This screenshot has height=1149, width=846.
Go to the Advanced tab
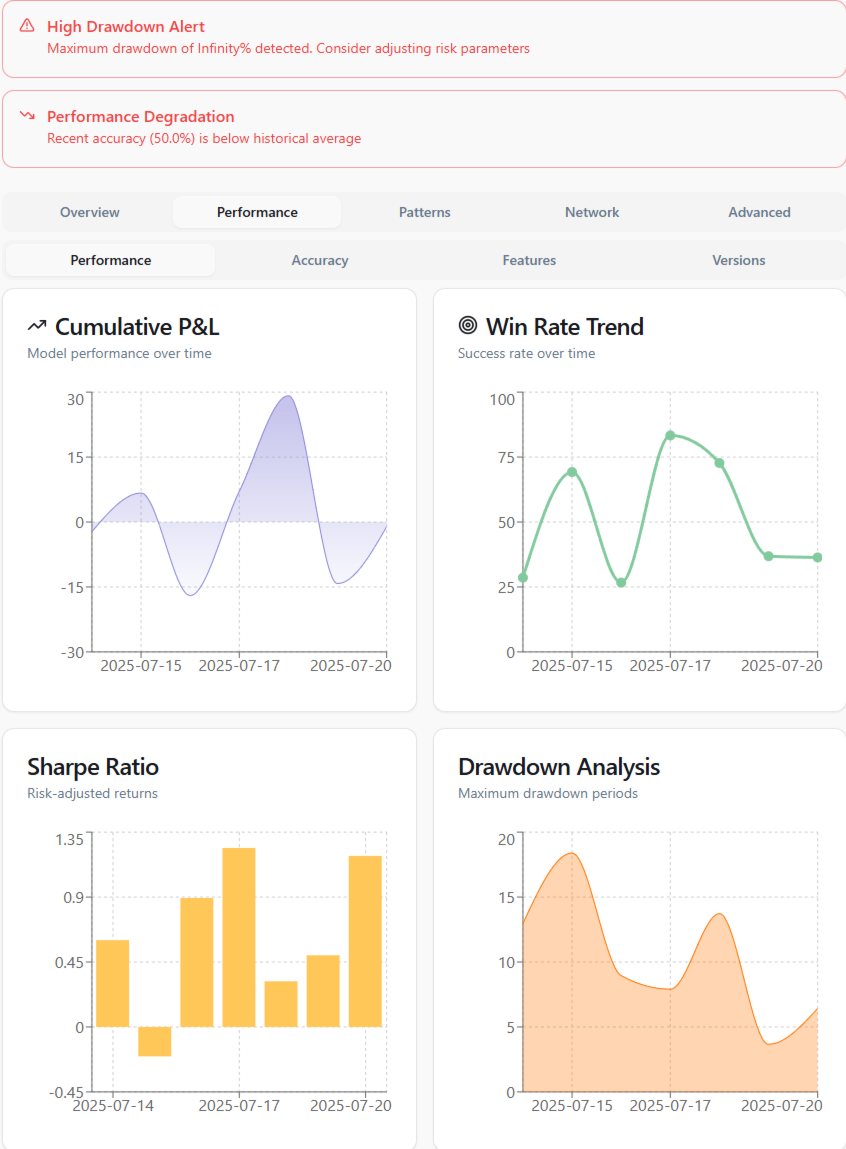tap(759, 212)
